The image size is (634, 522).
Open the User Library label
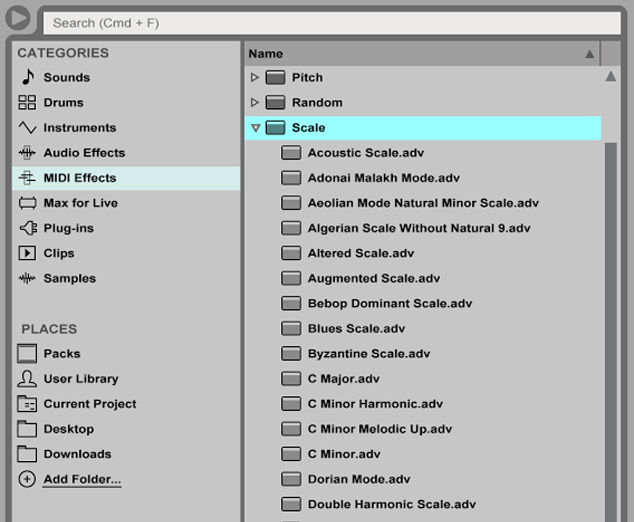(x=81, y=379)
